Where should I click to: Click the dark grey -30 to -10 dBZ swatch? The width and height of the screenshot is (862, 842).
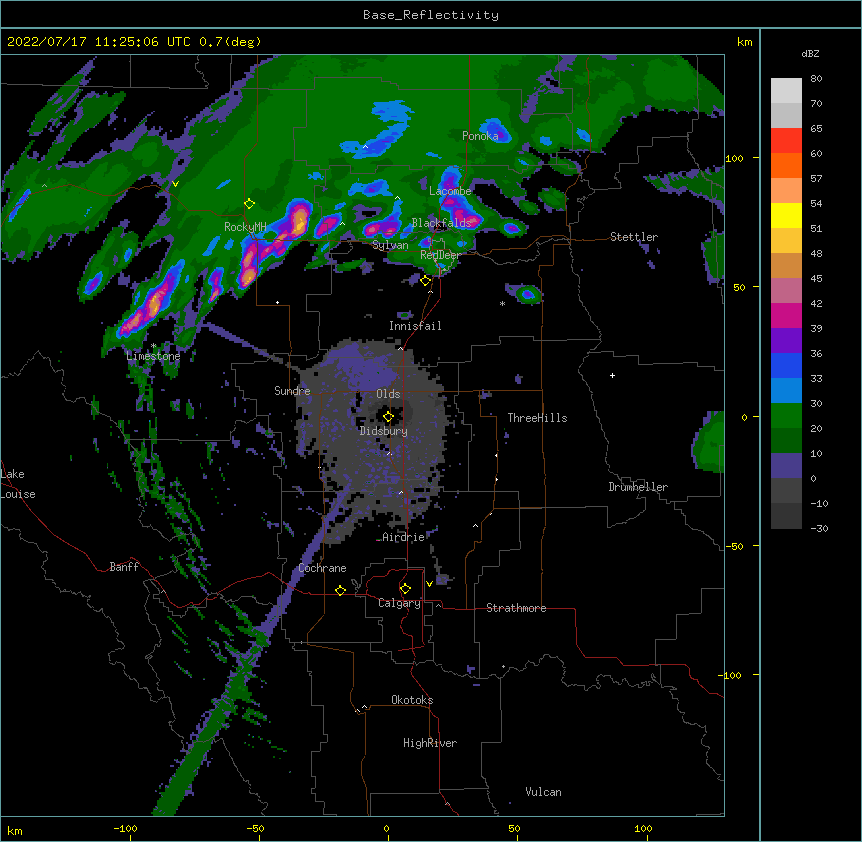coord(786,516)
